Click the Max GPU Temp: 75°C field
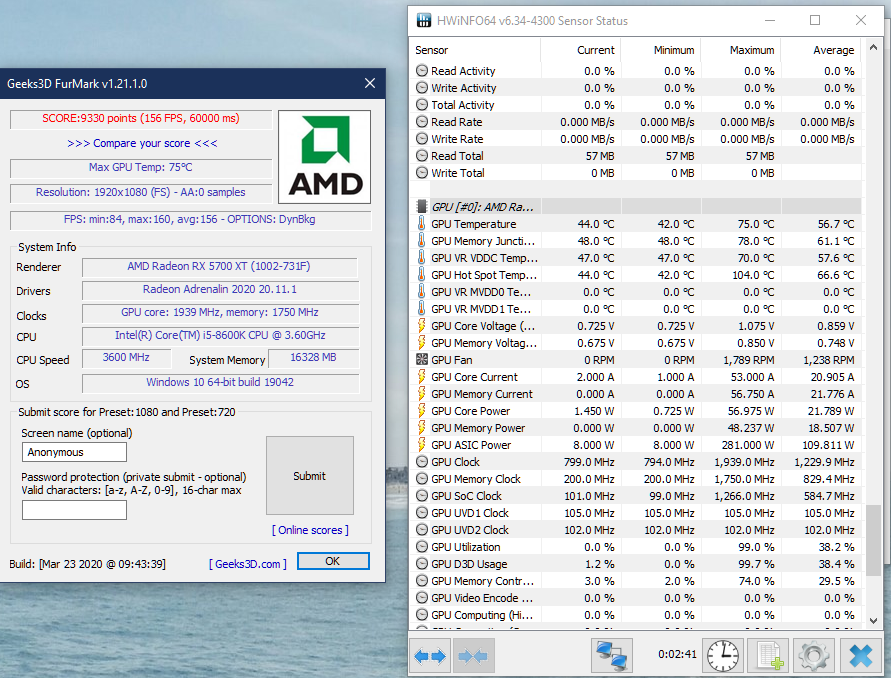Viewport: 891px width, 678px height. [x=141, y=167]
